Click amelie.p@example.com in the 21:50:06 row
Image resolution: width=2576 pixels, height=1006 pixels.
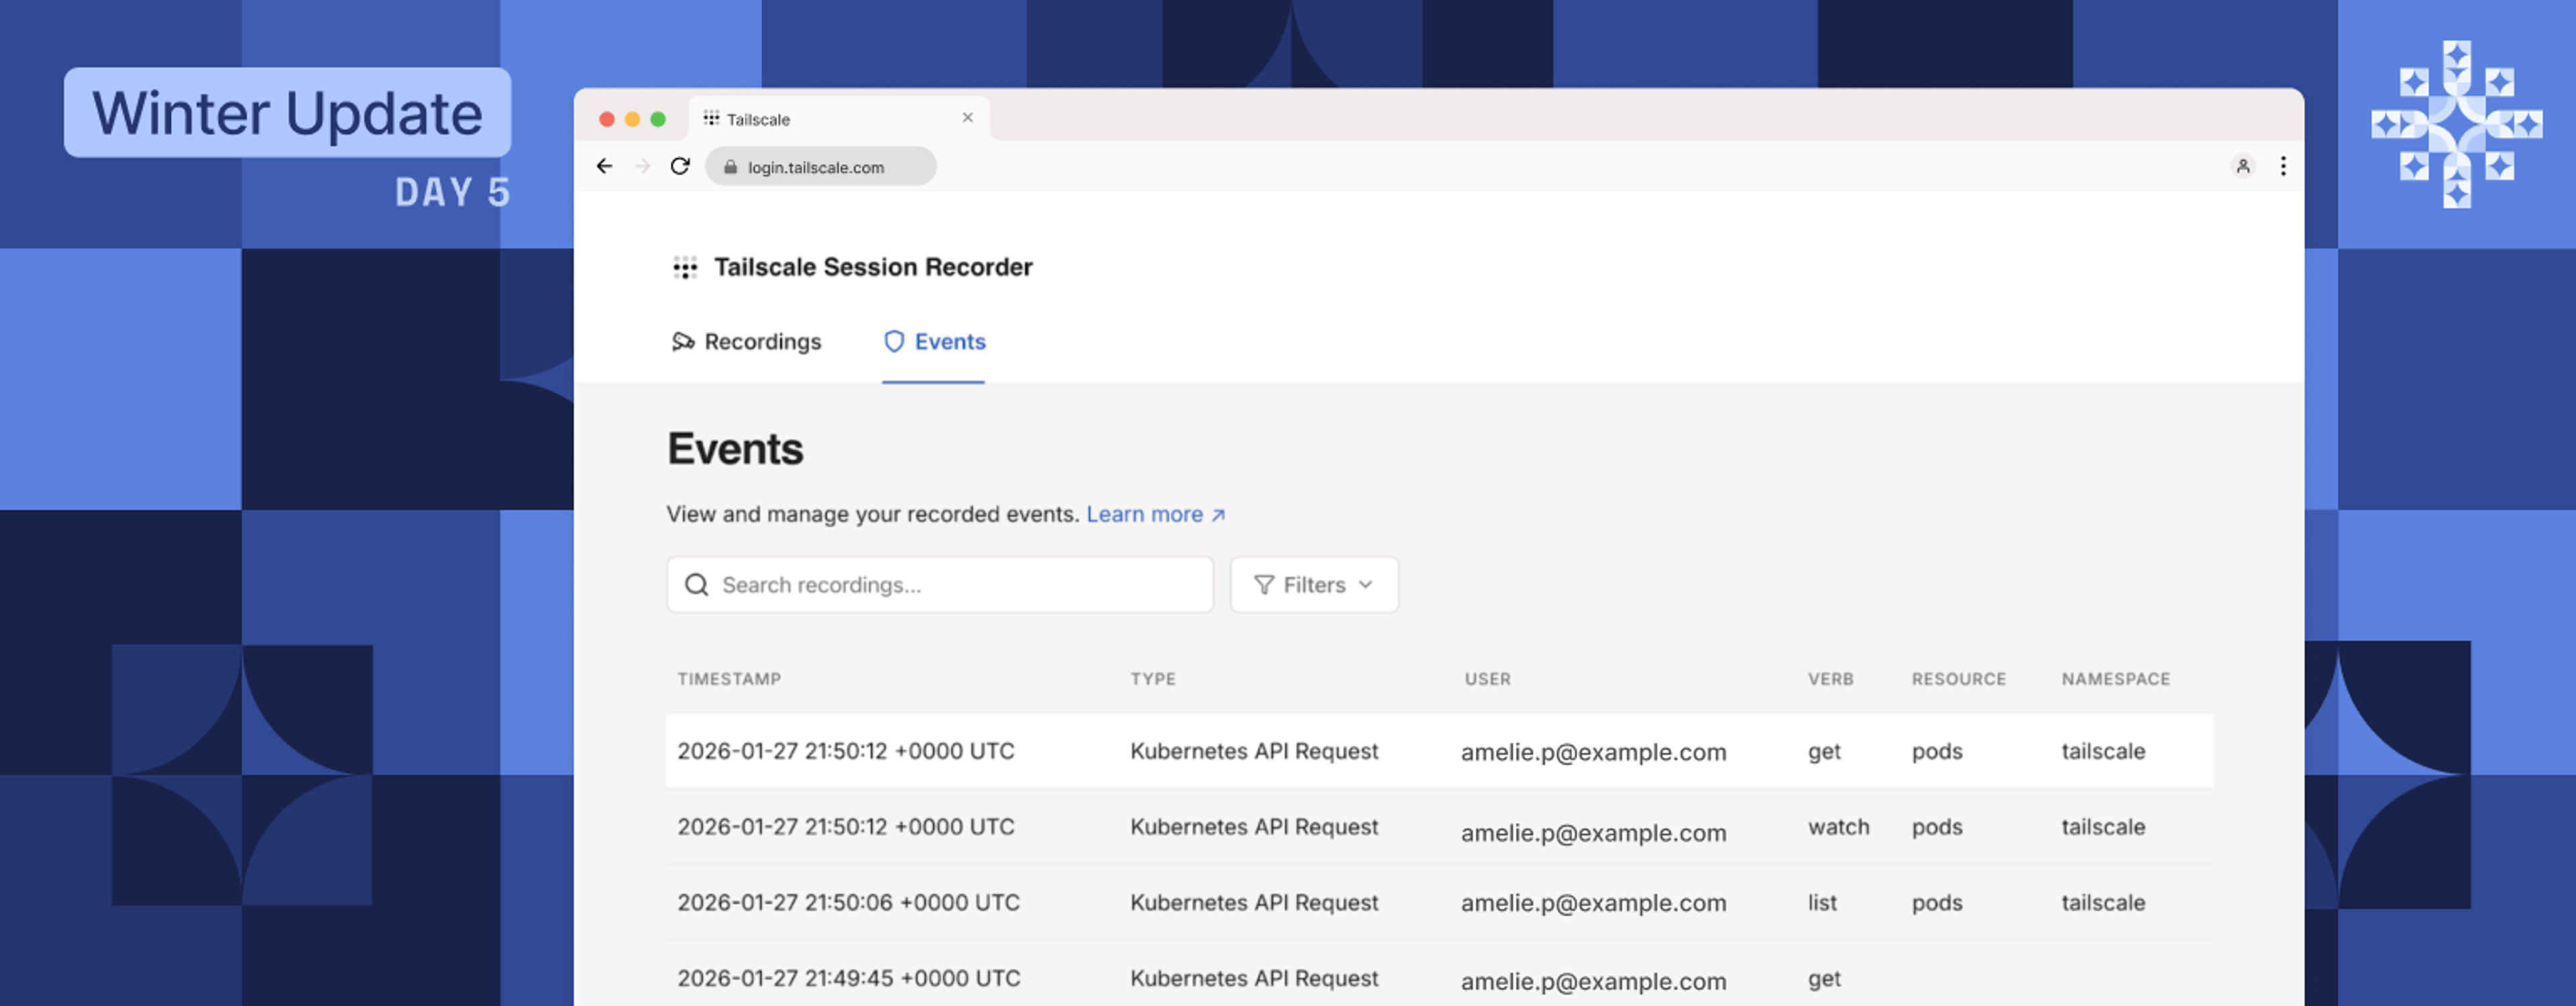[x=1593, y=903]
